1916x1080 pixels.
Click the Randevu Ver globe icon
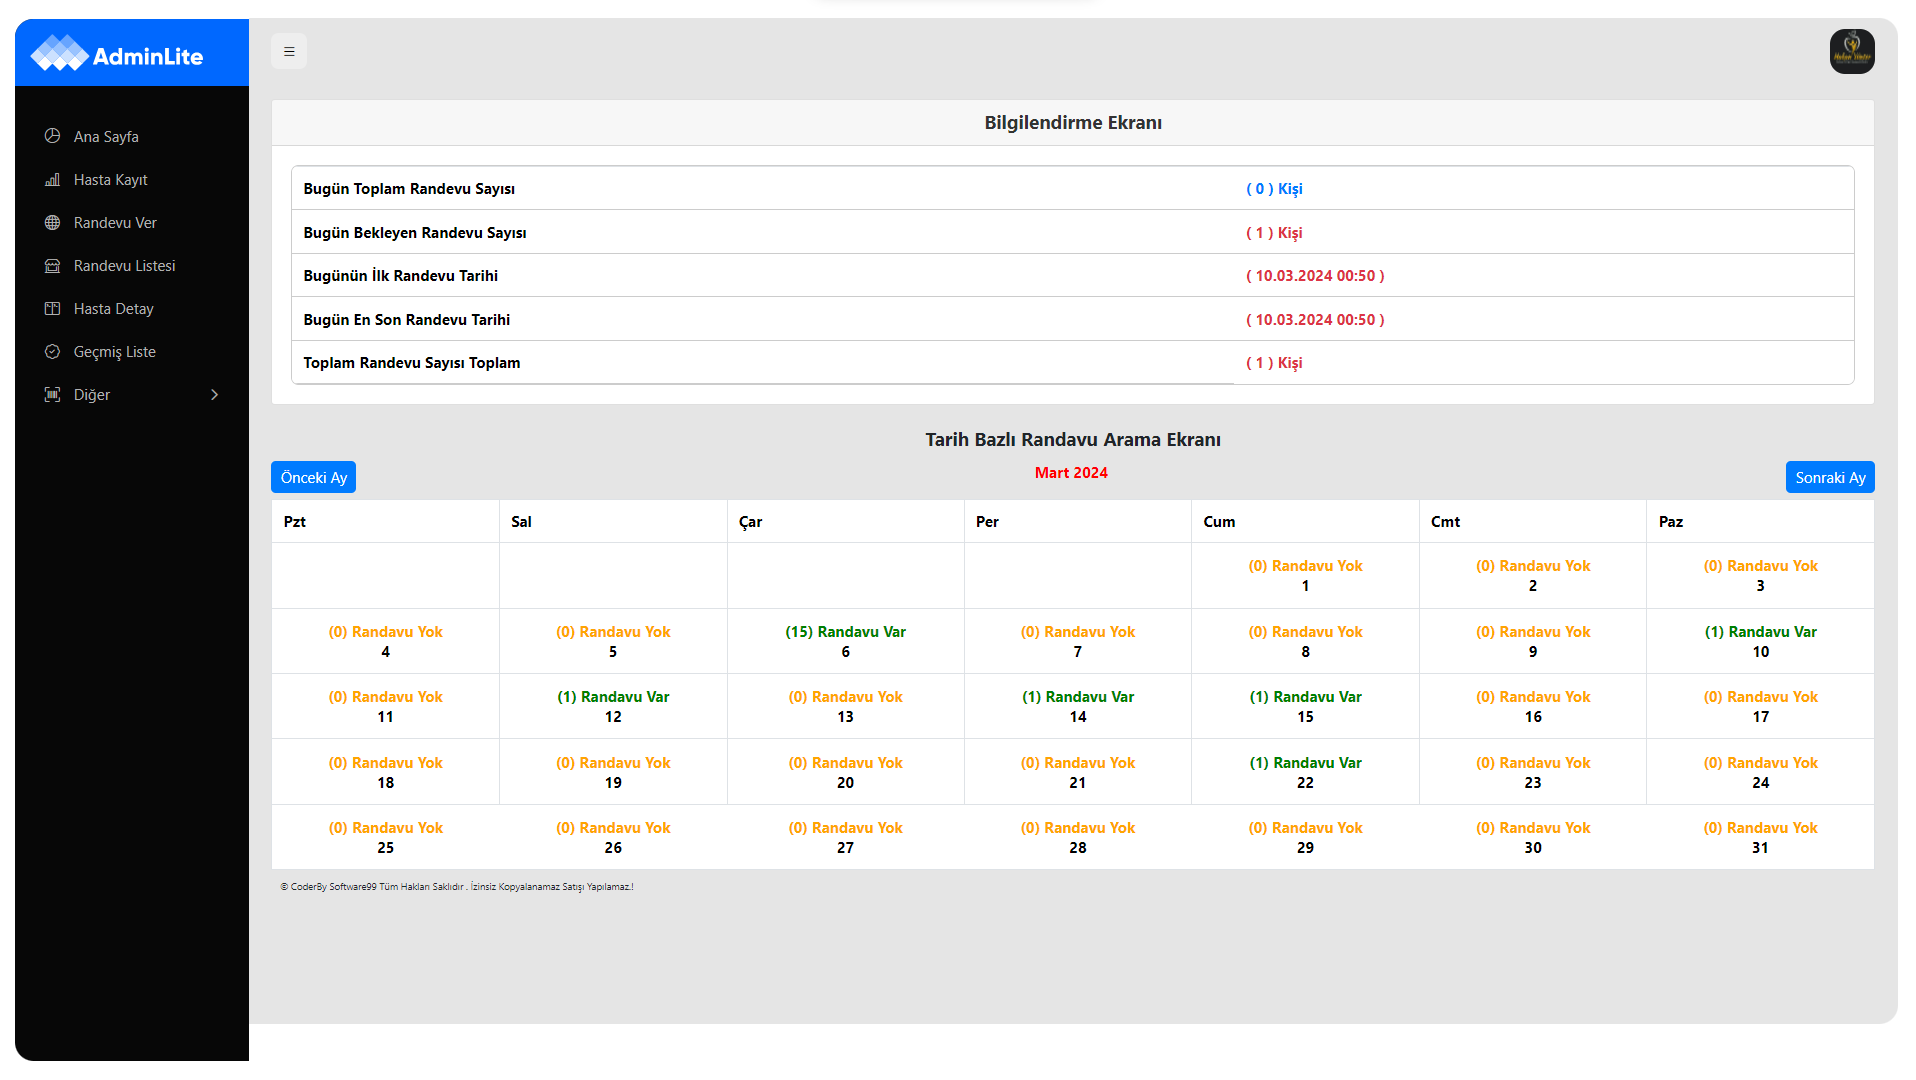[53, 222]
